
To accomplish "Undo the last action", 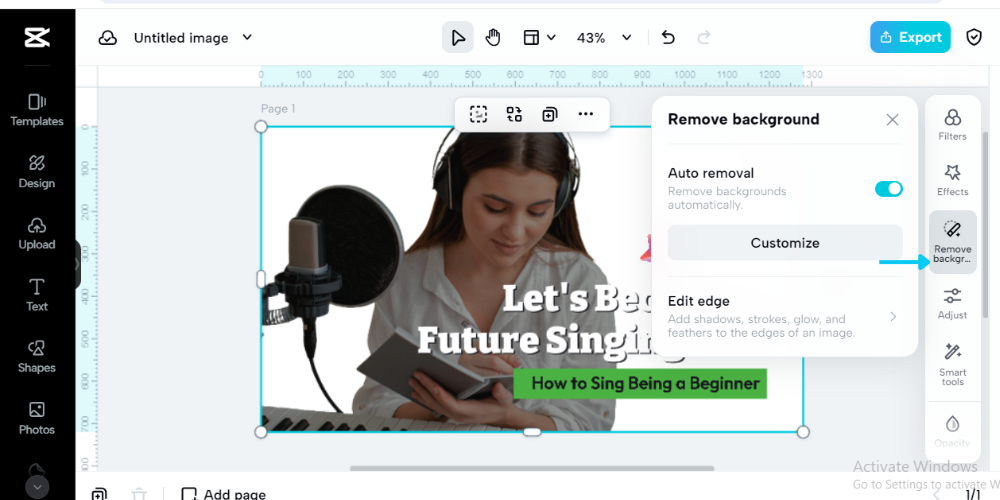I will (668, 38).
